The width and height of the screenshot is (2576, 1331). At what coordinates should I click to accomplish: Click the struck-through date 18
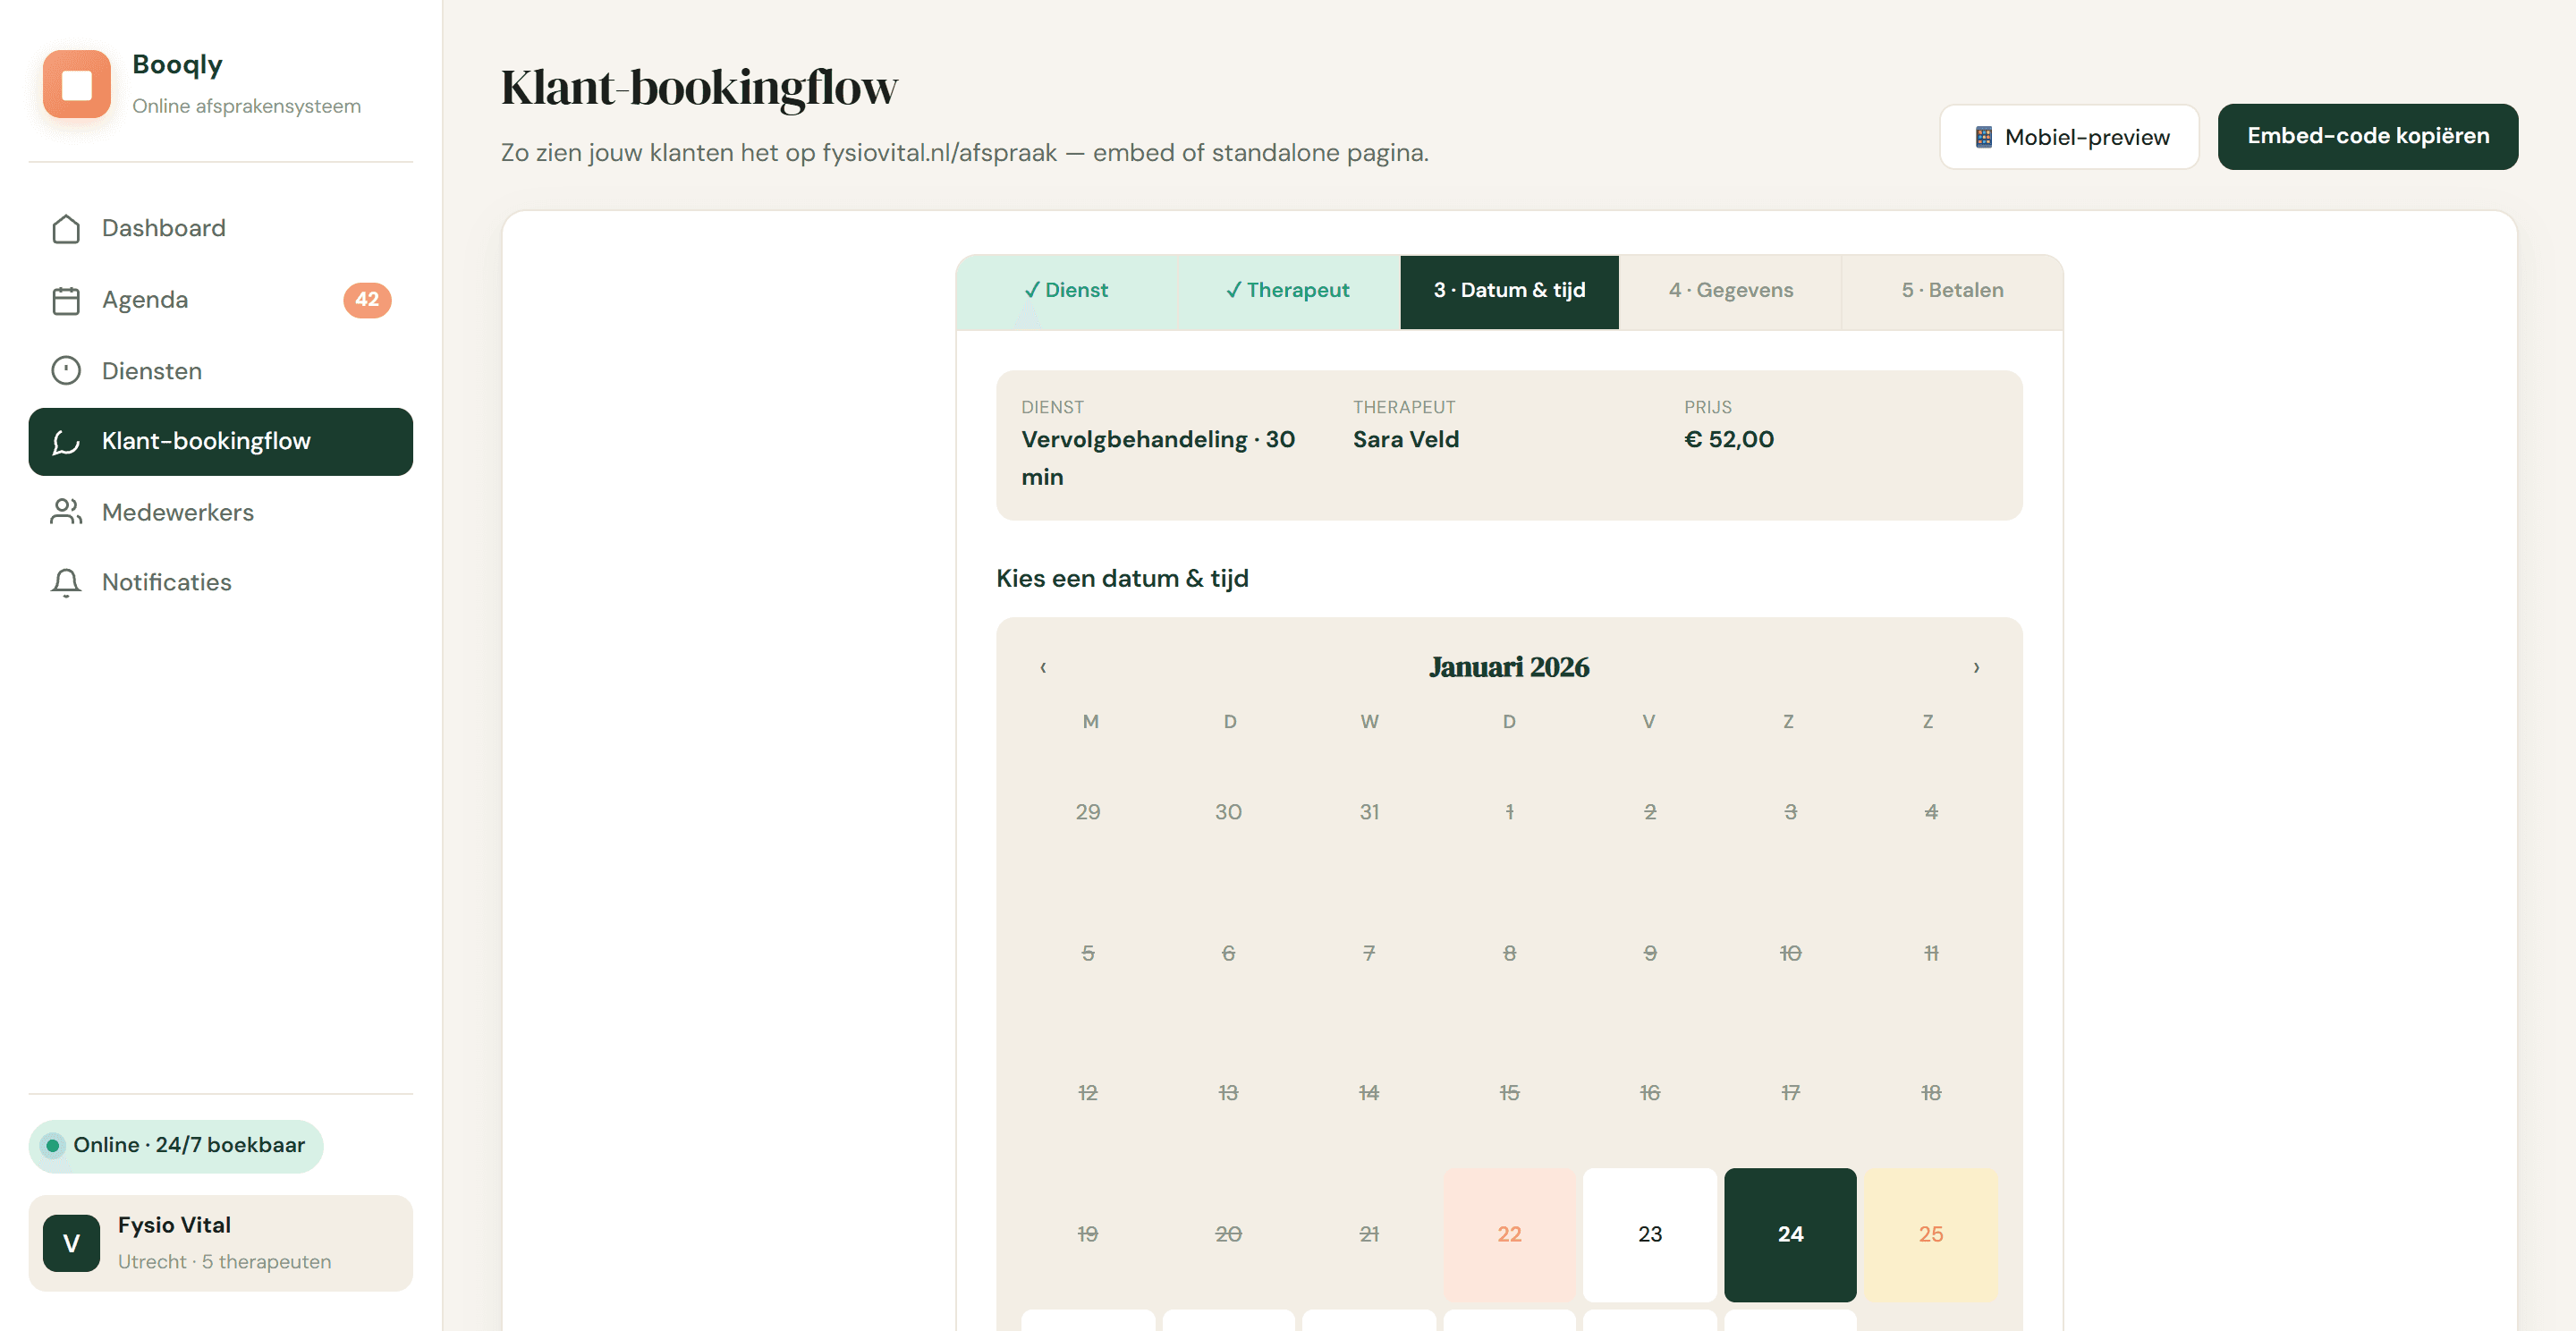click(x=1931, y=1093)
